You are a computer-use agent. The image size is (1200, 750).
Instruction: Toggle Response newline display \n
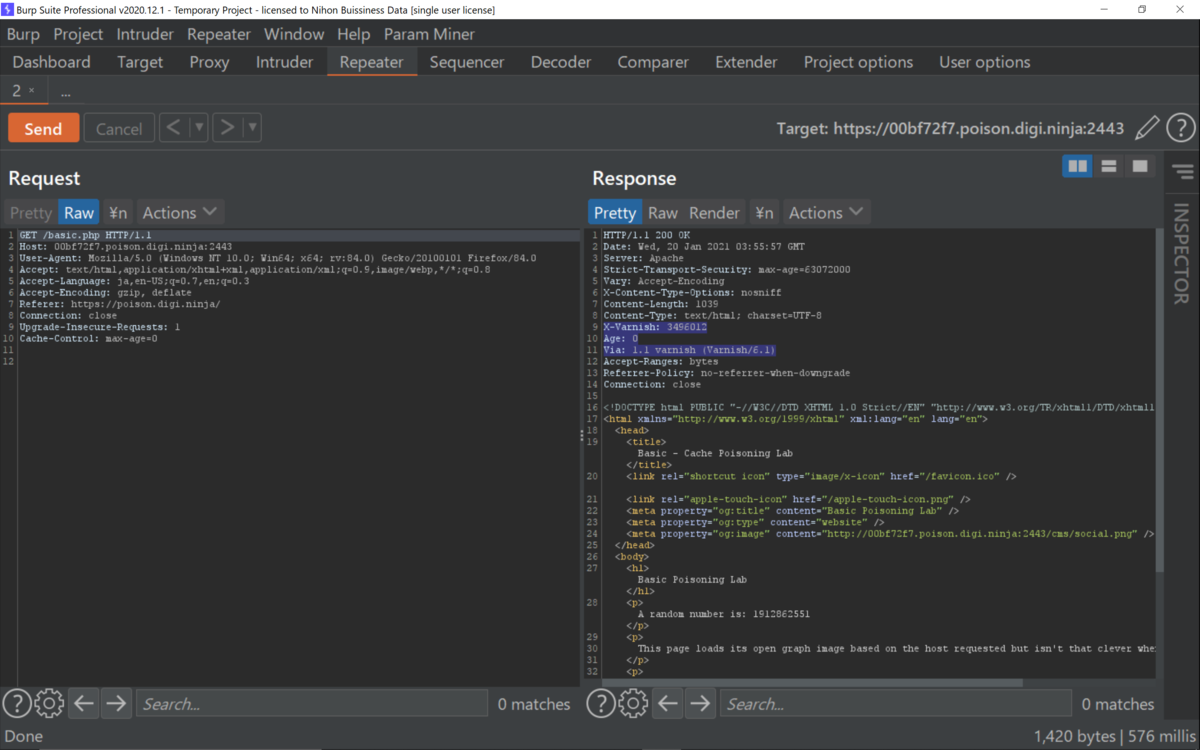coord(764,212)
